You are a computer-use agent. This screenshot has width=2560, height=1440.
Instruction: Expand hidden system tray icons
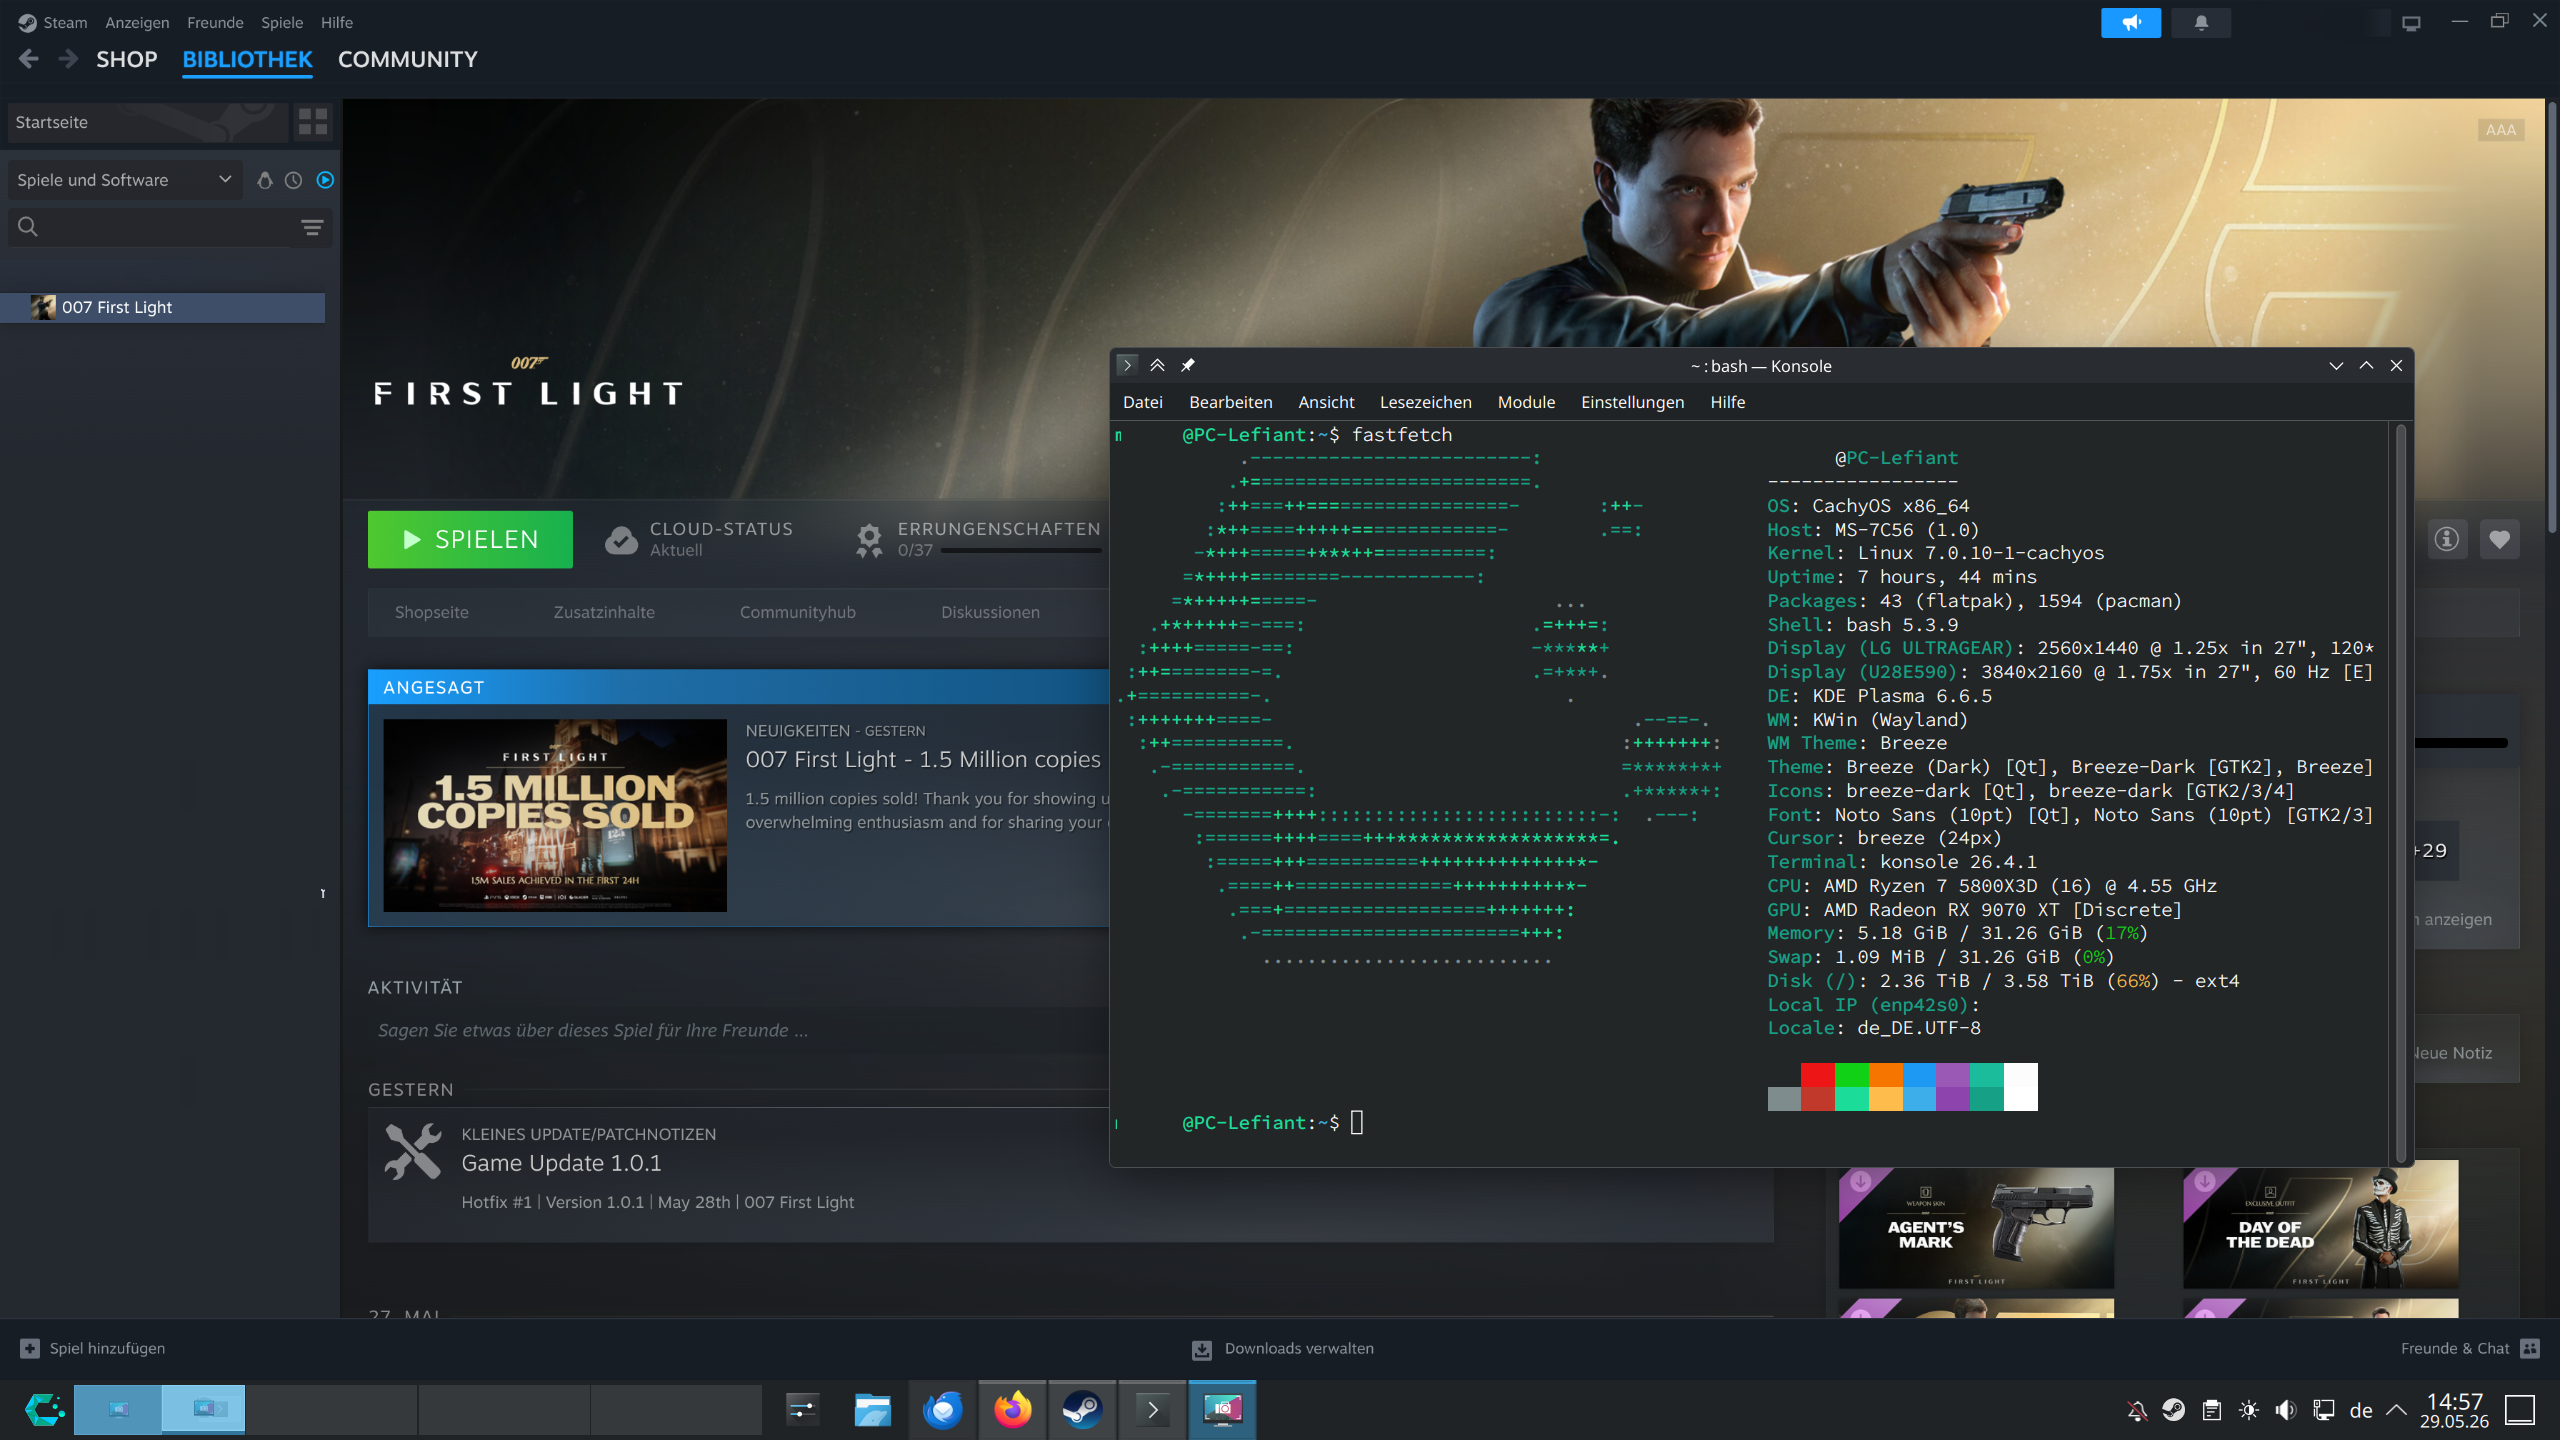click(2397, 1410)
